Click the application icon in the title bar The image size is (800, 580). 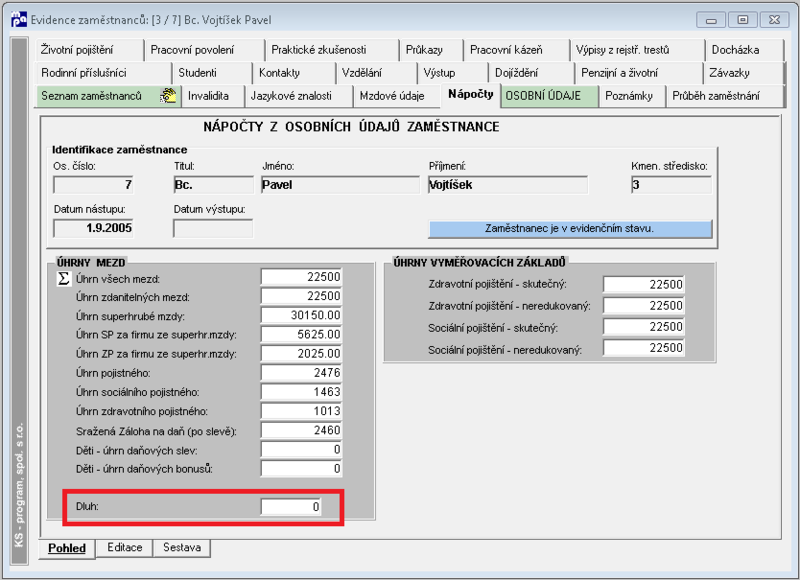18,19
